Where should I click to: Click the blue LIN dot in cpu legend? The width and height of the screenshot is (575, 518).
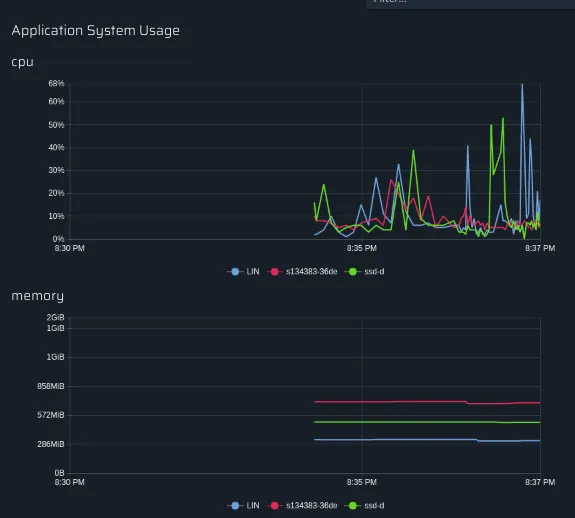tap(235, 272)
